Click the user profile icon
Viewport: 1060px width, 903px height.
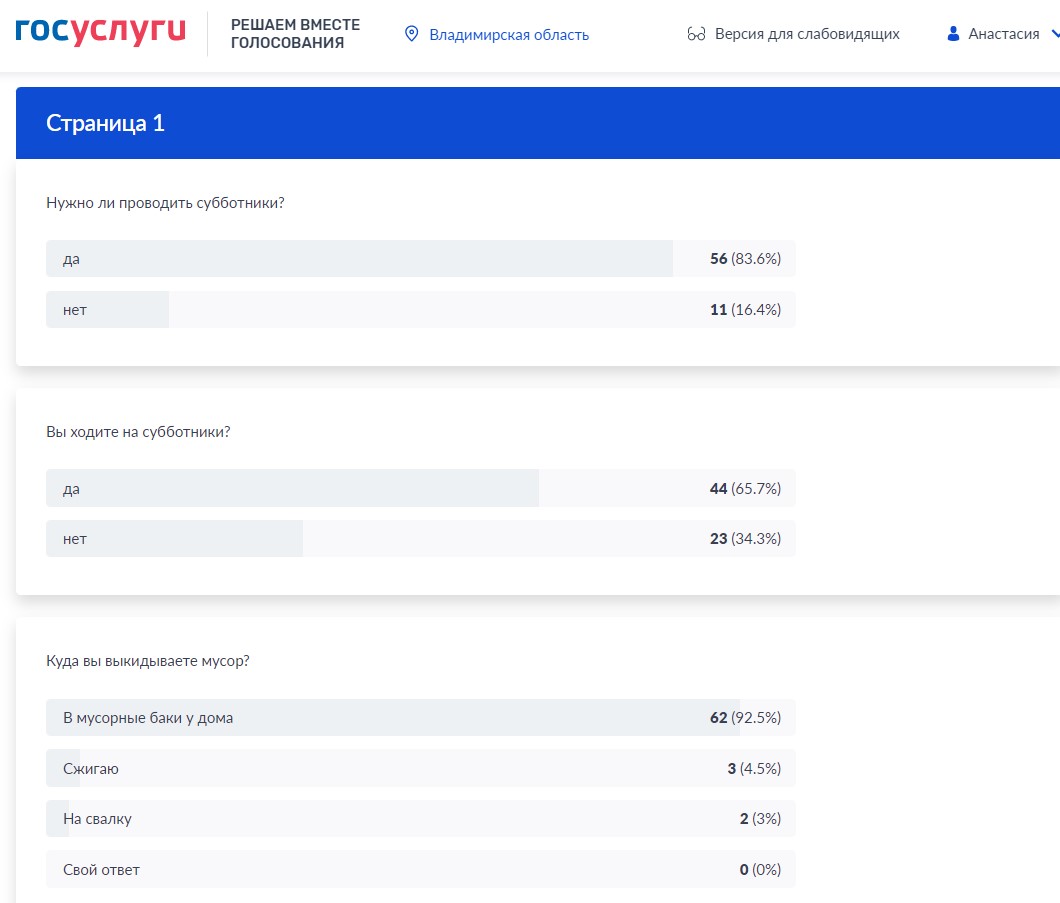point(953,34)
